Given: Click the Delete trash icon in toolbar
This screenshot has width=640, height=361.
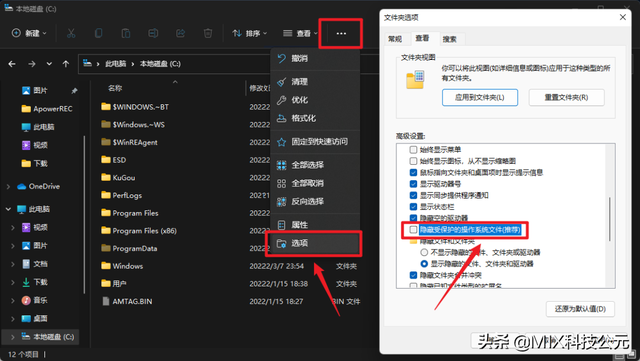Looking at the screenshot, I should [x=208, y=33].
